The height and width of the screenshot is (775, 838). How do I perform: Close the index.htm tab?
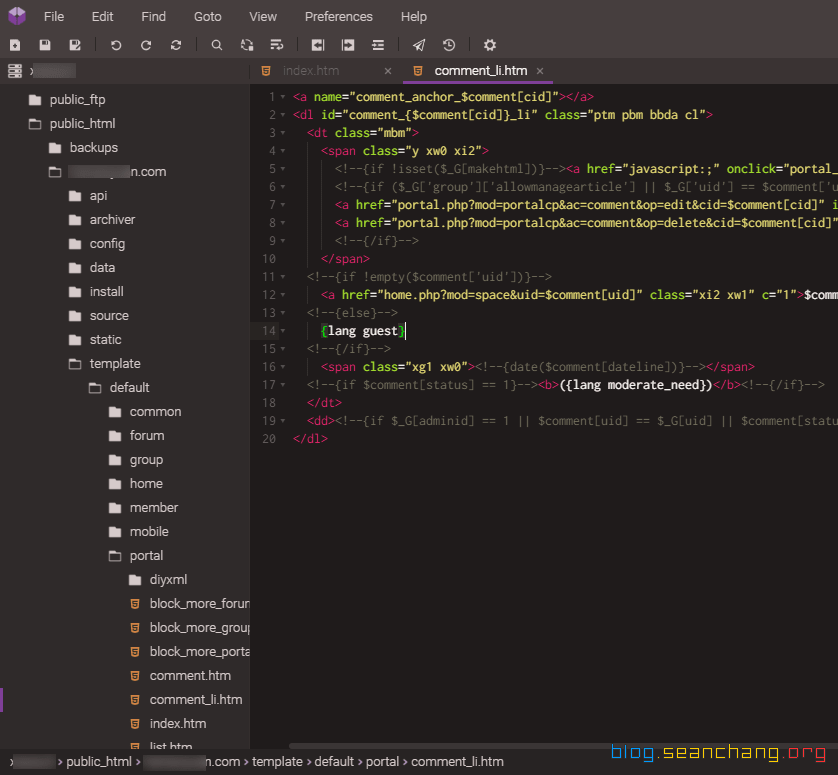(388, 71)
